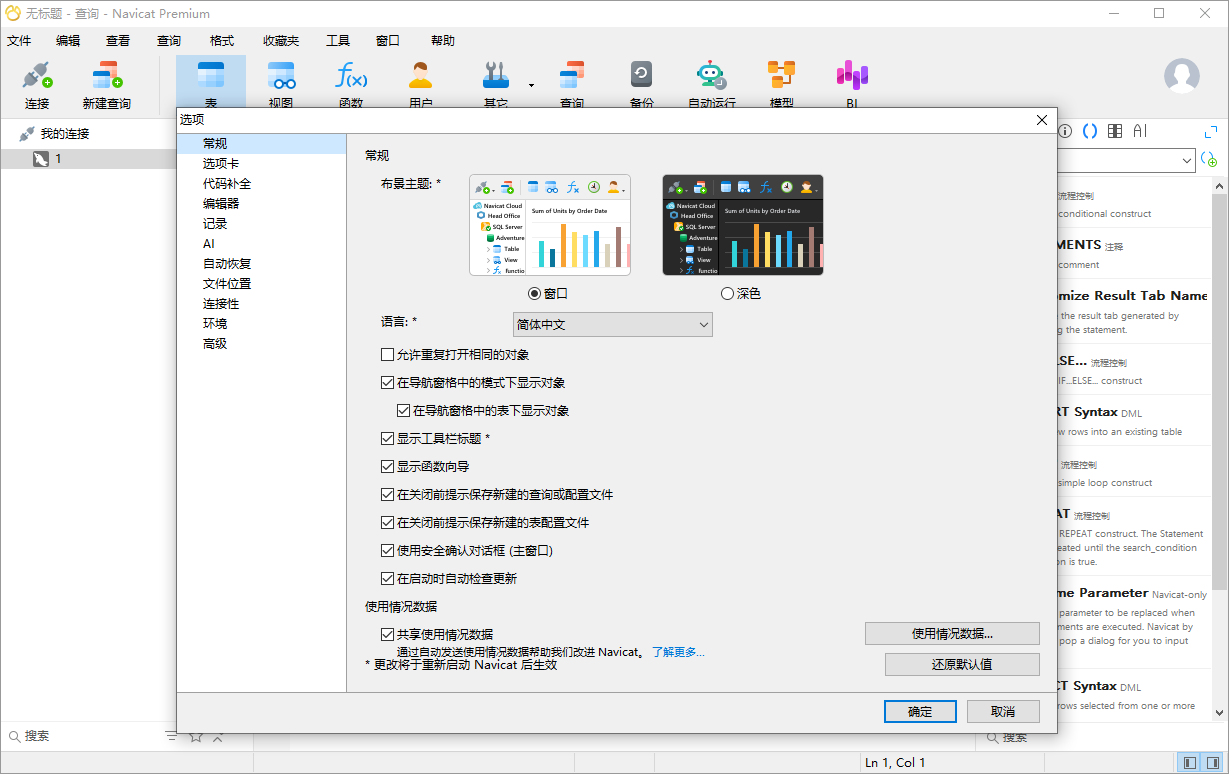Viewport: 1229px width, 774px height.
Task: Click the 了解更多 link
Action: [678, 651]
